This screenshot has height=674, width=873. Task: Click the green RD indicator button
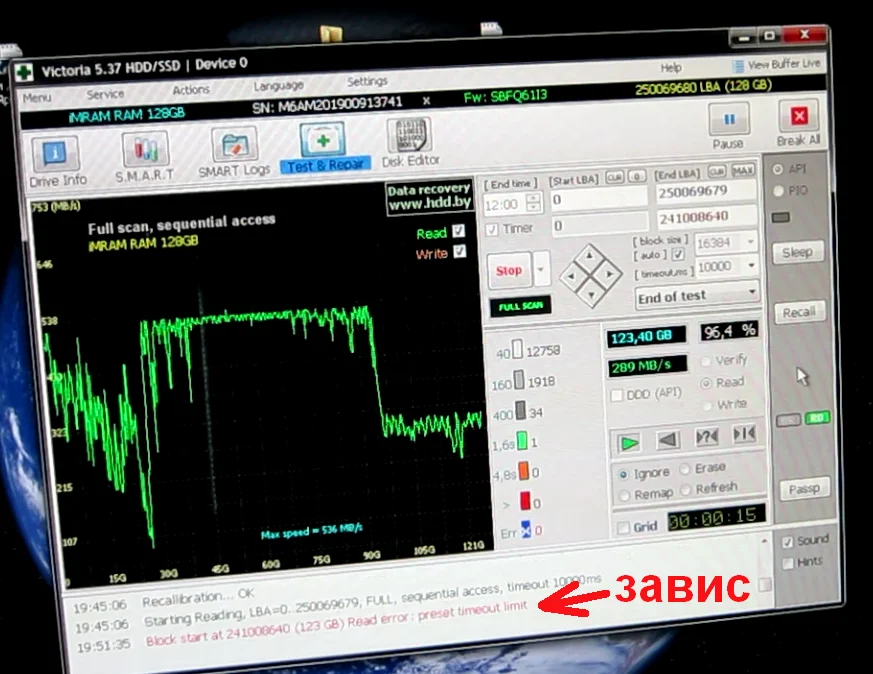[x=817, y=417]
